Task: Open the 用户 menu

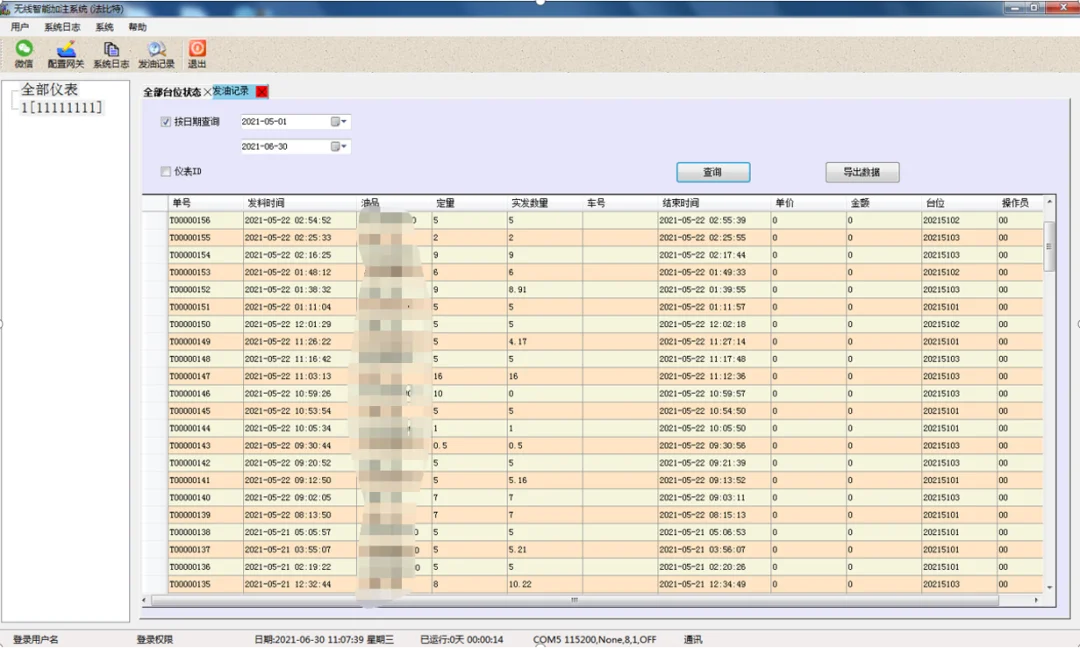Action: tap(20, 27)
